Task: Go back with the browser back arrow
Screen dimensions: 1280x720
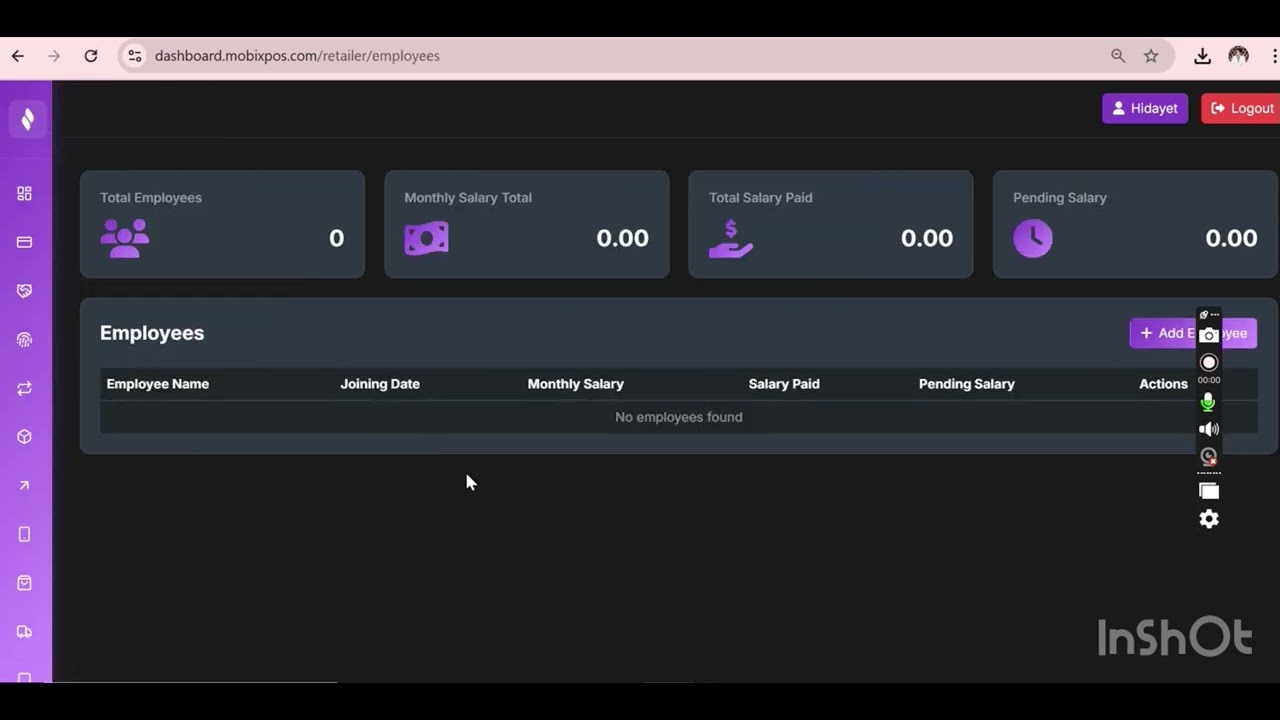Action: [x=18, y=56]
